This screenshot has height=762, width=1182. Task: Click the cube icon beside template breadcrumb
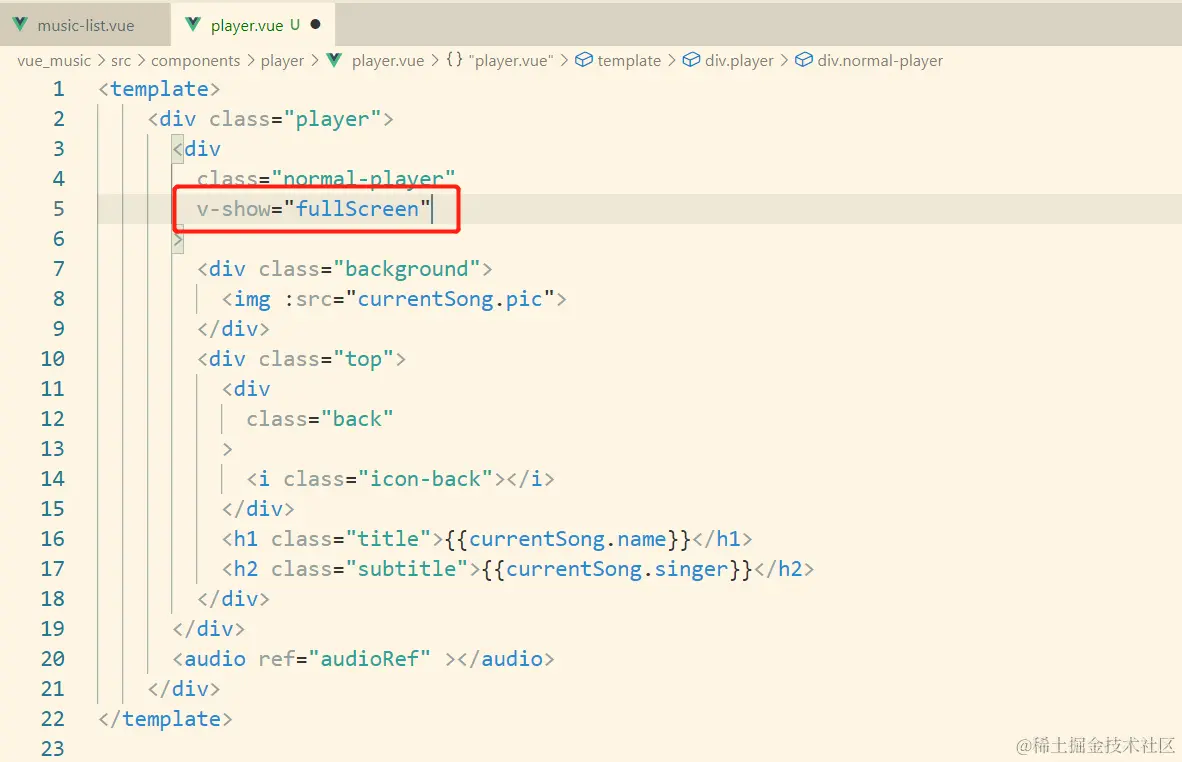(x=583, y=60)
